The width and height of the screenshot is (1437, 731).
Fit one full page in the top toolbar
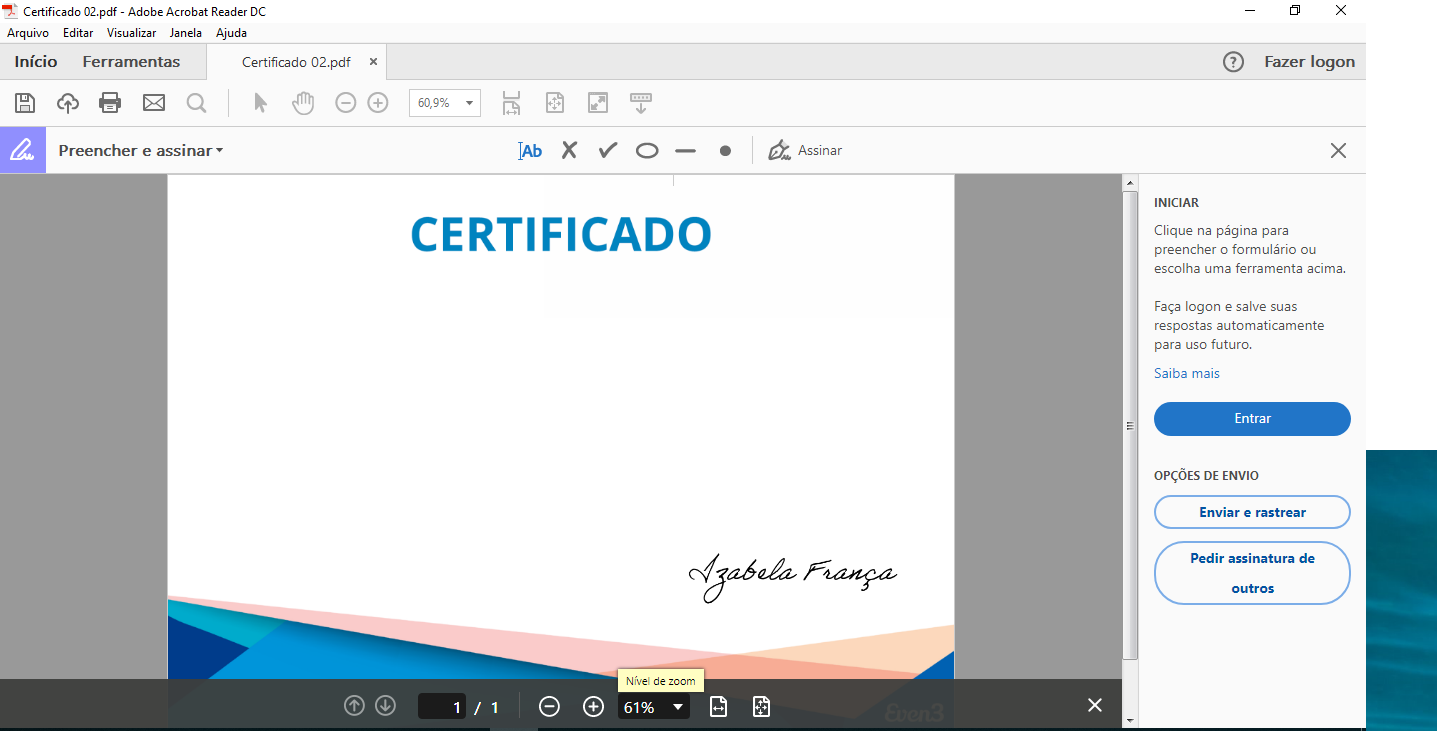coord(555,102)
